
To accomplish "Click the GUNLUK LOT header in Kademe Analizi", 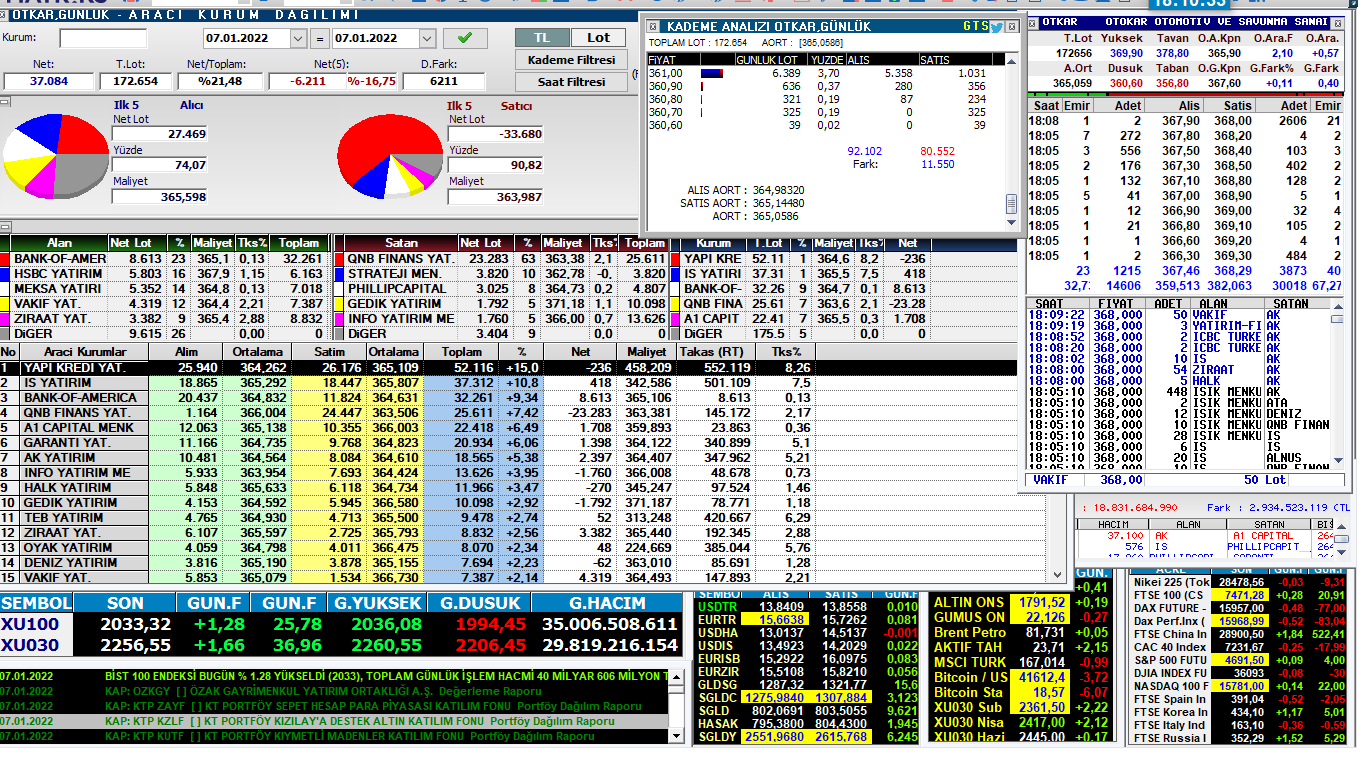I will point(768,60).
